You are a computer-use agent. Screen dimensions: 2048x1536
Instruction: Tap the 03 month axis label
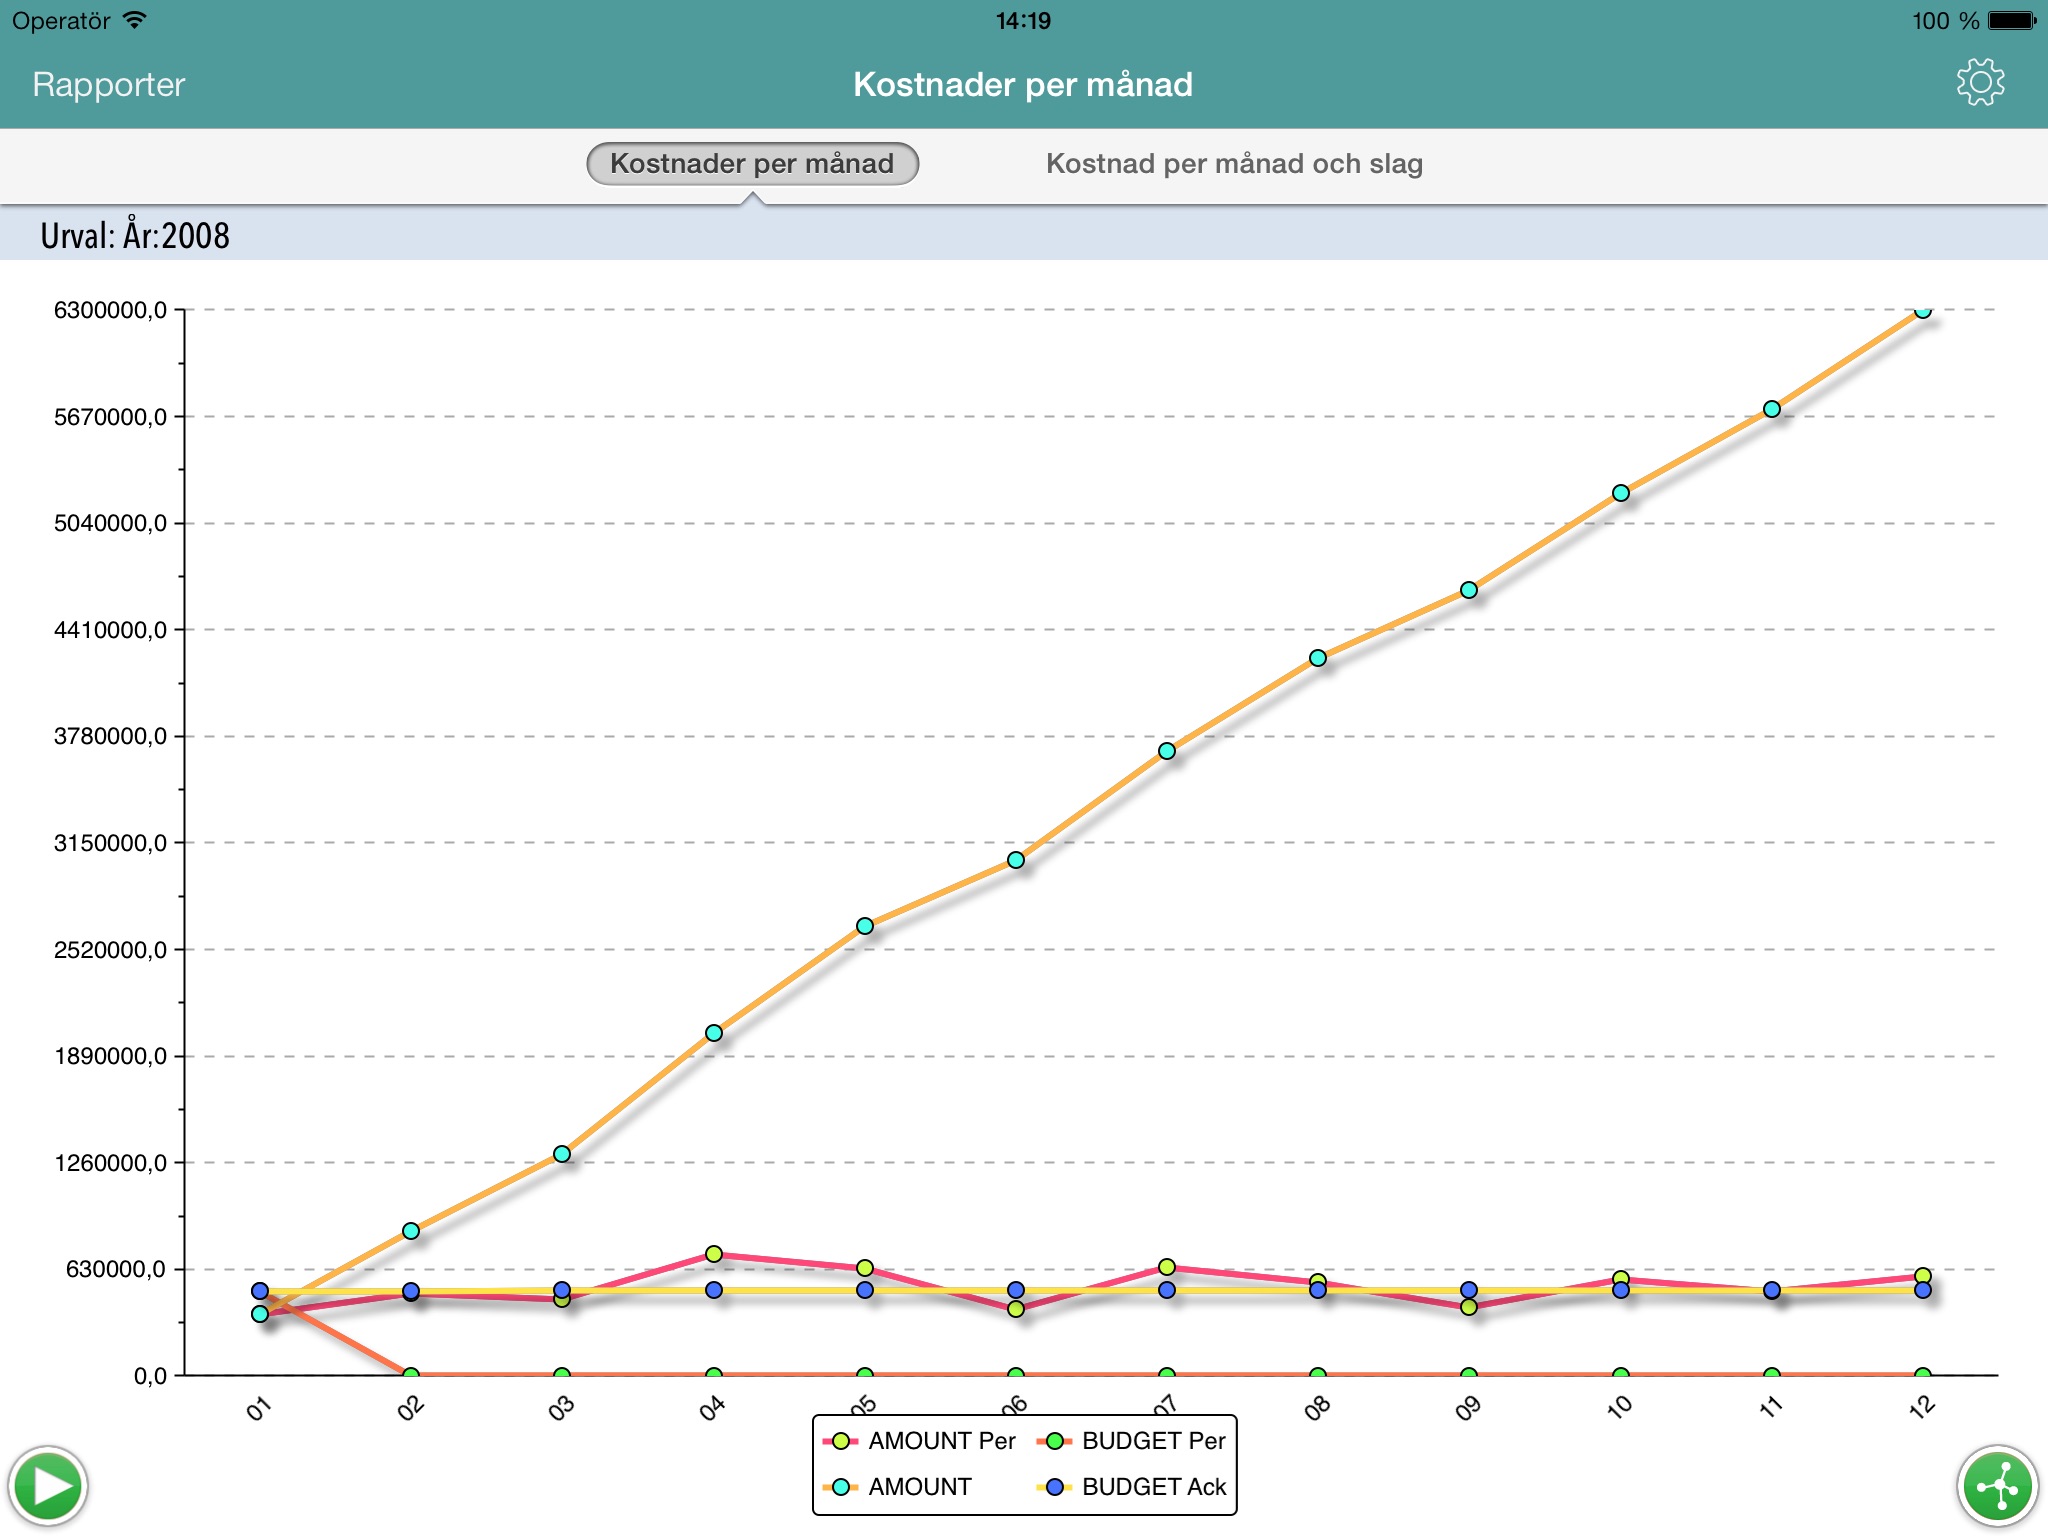561,1408
